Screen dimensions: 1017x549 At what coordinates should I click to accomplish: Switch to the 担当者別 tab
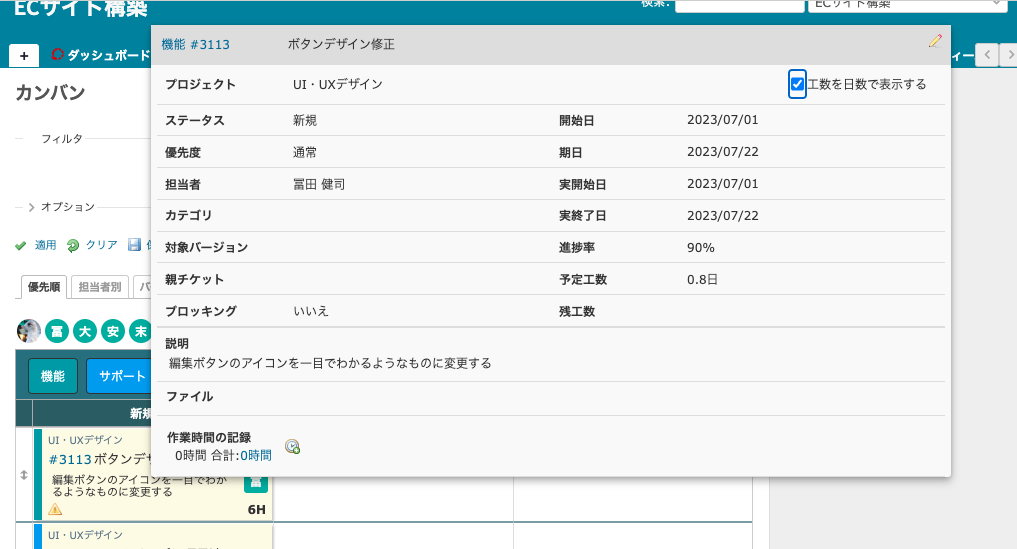[100, 287]
